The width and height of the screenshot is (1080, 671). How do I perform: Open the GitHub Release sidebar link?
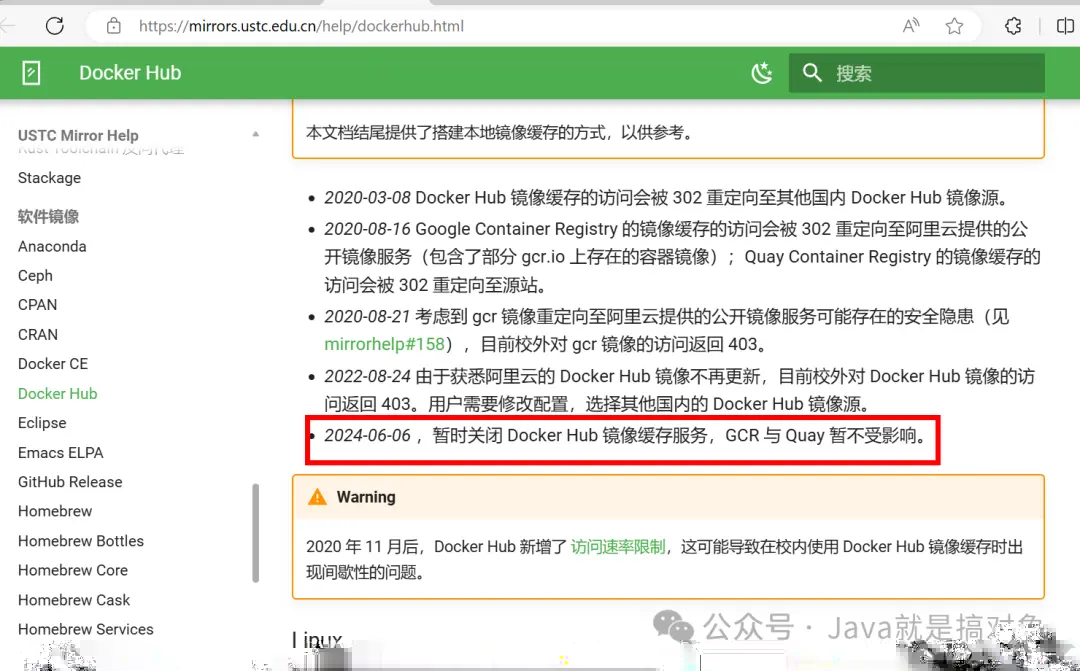[70, 482]
